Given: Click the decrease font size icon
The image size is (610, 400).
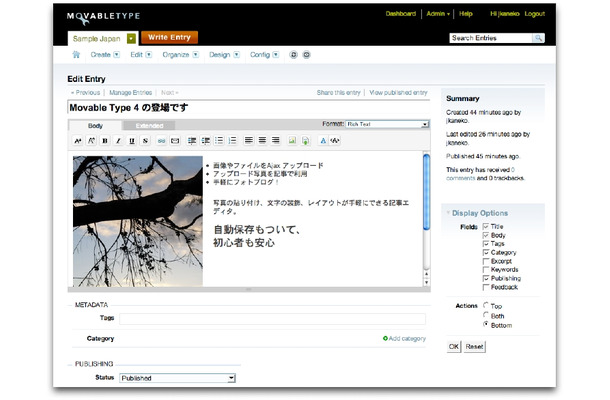Looking at the screenshot, I should click(78, 140).
